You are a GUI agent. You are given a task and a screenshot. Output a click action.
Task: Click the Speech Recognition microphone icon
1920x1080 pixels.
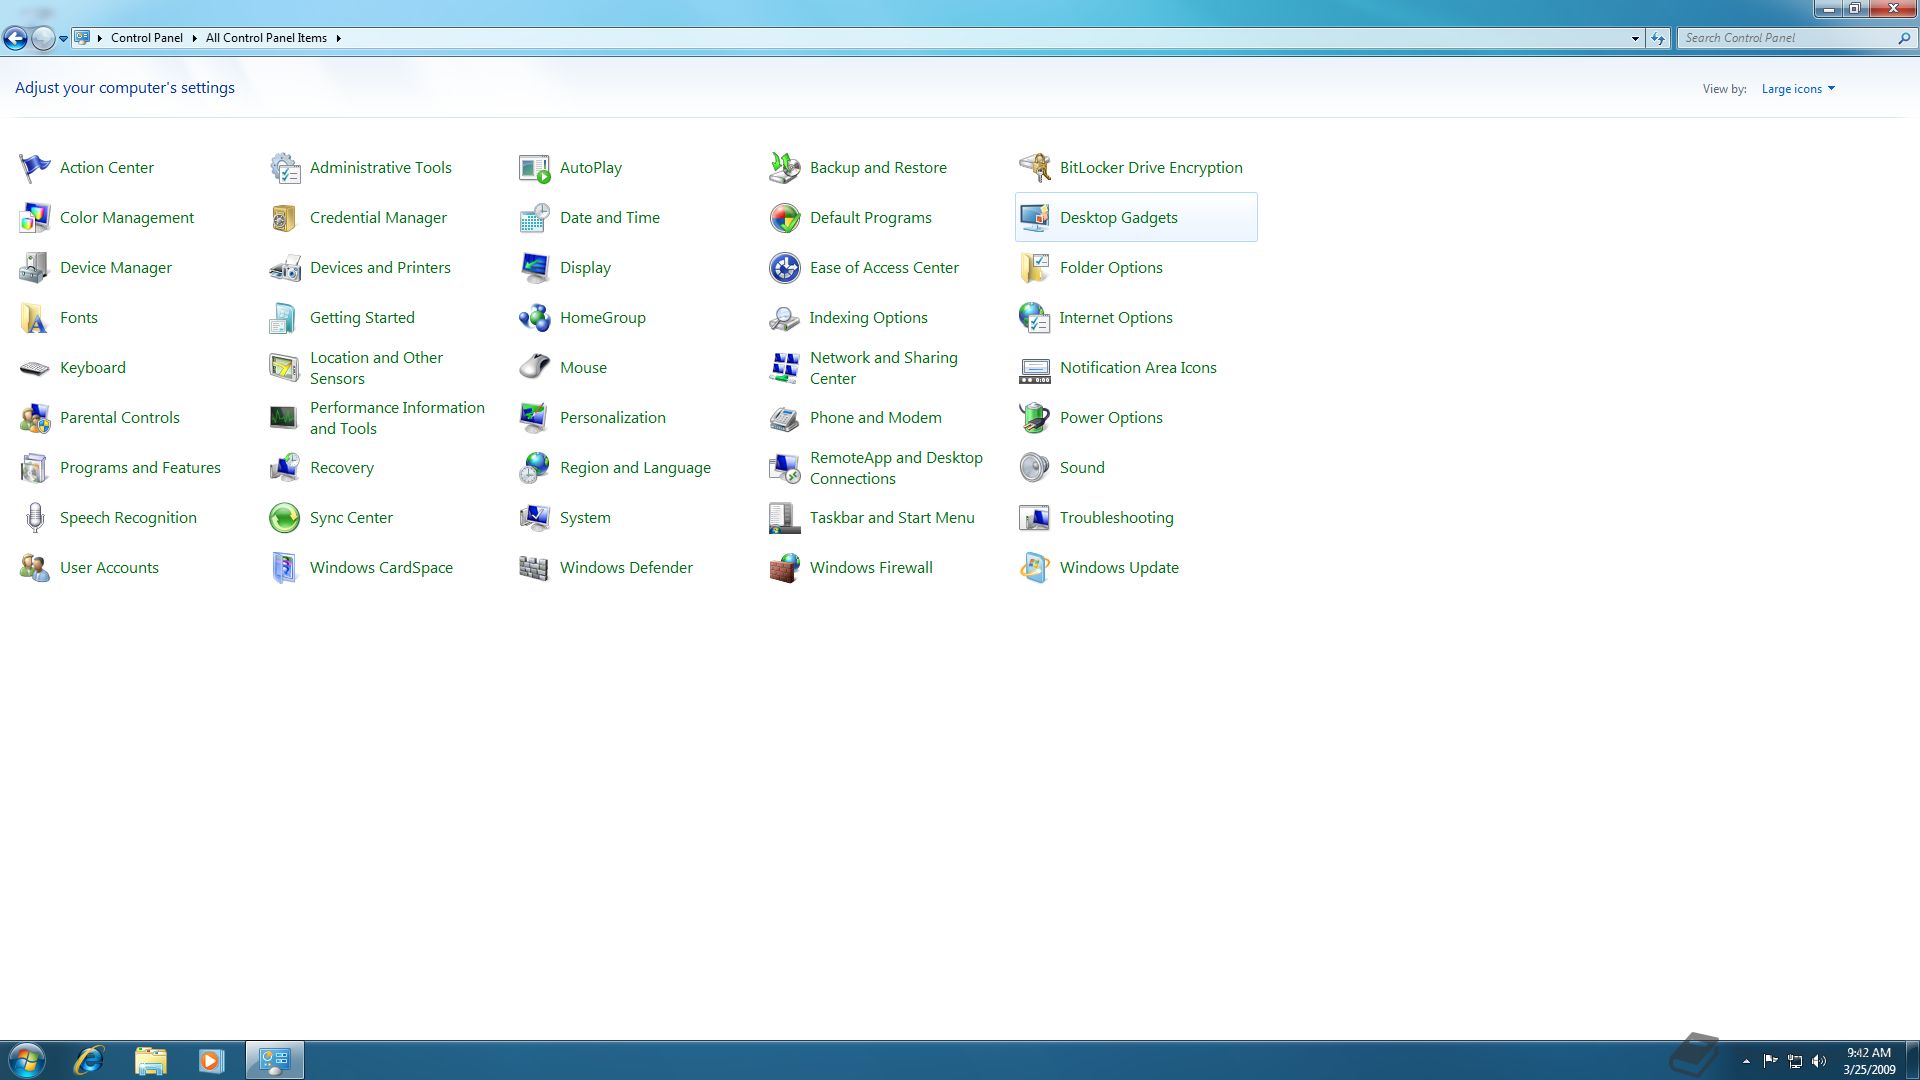(x=35, y=518)
